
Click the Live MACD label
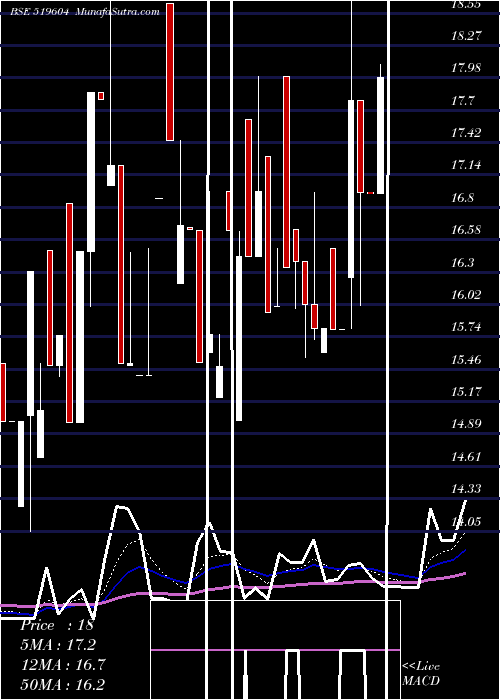[421, 674]
